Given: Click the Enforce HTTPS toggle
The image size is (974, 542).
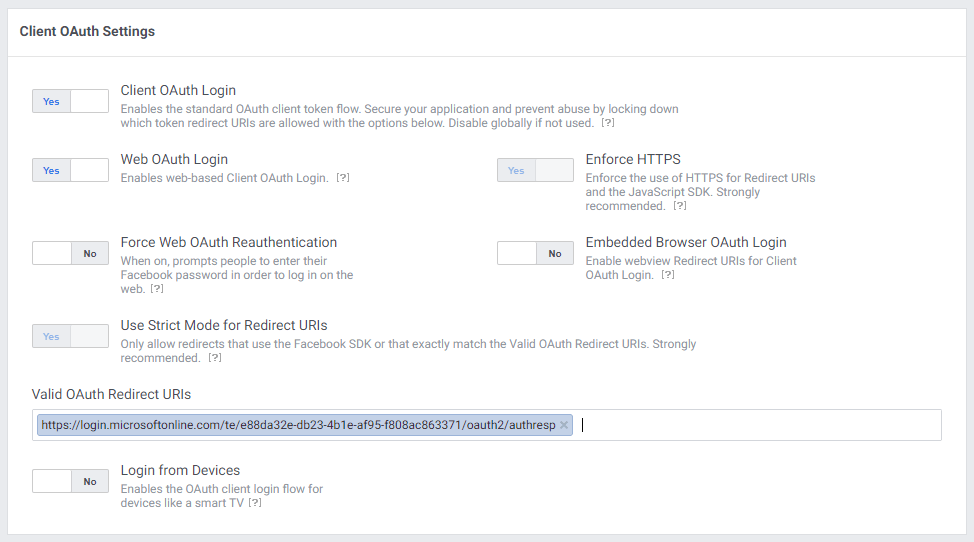Looking at the screenshot, I should [x=535, y=171].
